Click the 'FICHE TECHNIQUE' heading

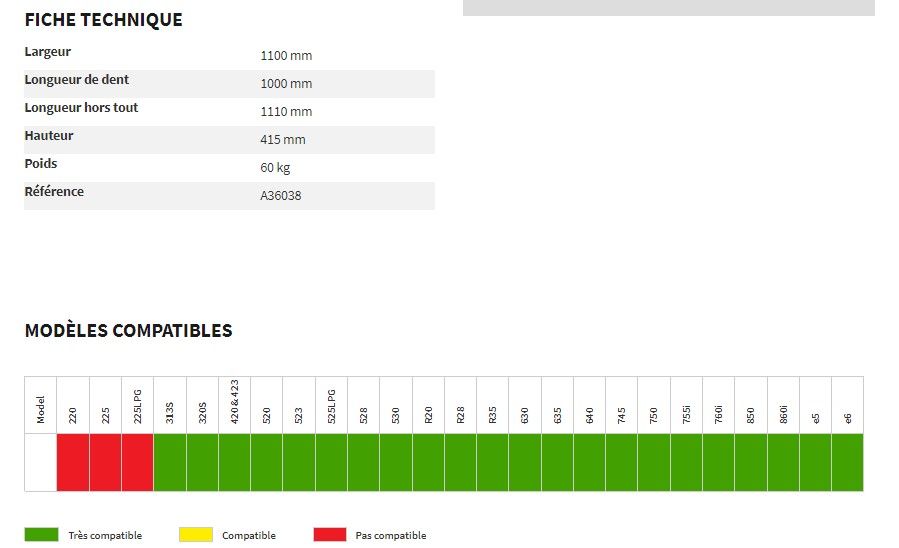pos(103,20)
